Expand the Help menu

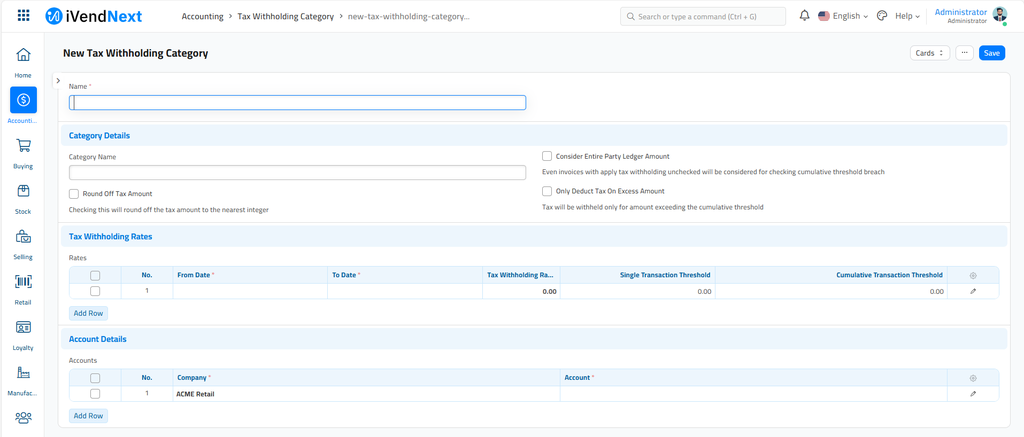(x=906, y=16)
